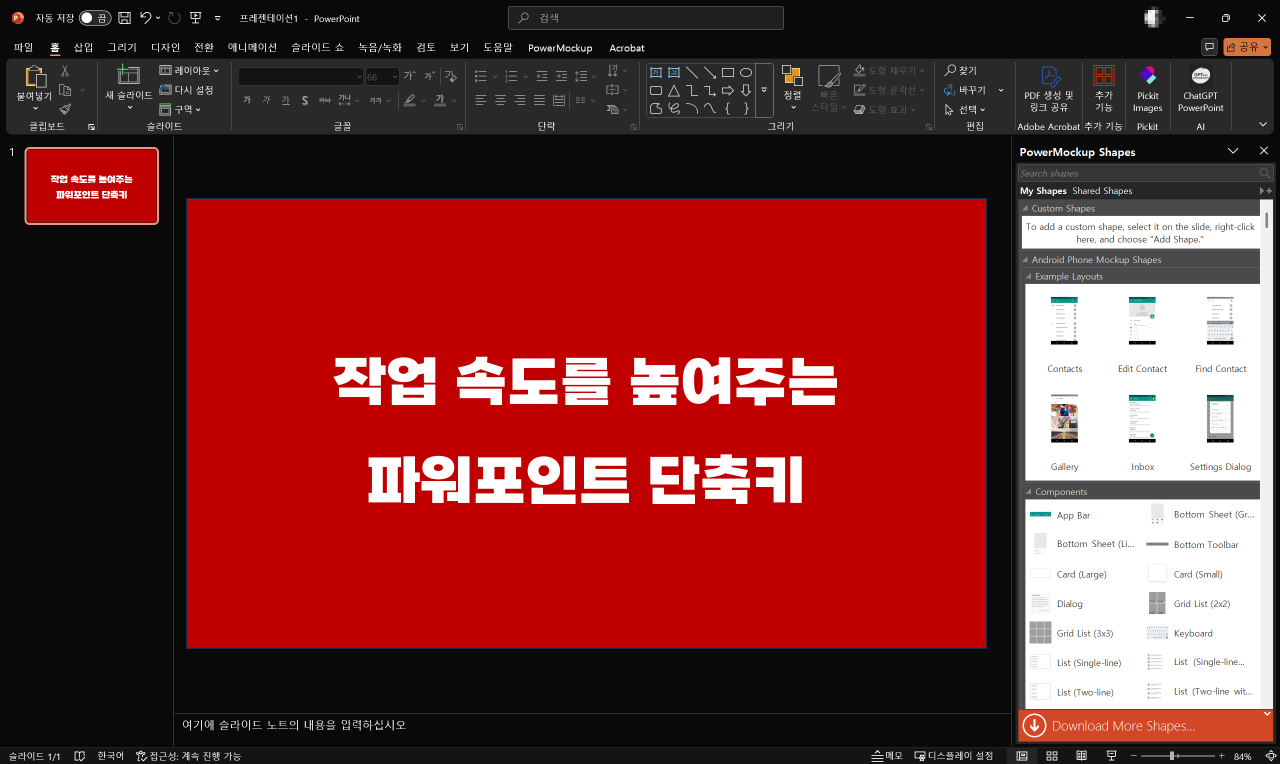Click the justify text alignment icon
Image resolution: width=1280 pixels, height=764 pixels.
pos(540,100)
